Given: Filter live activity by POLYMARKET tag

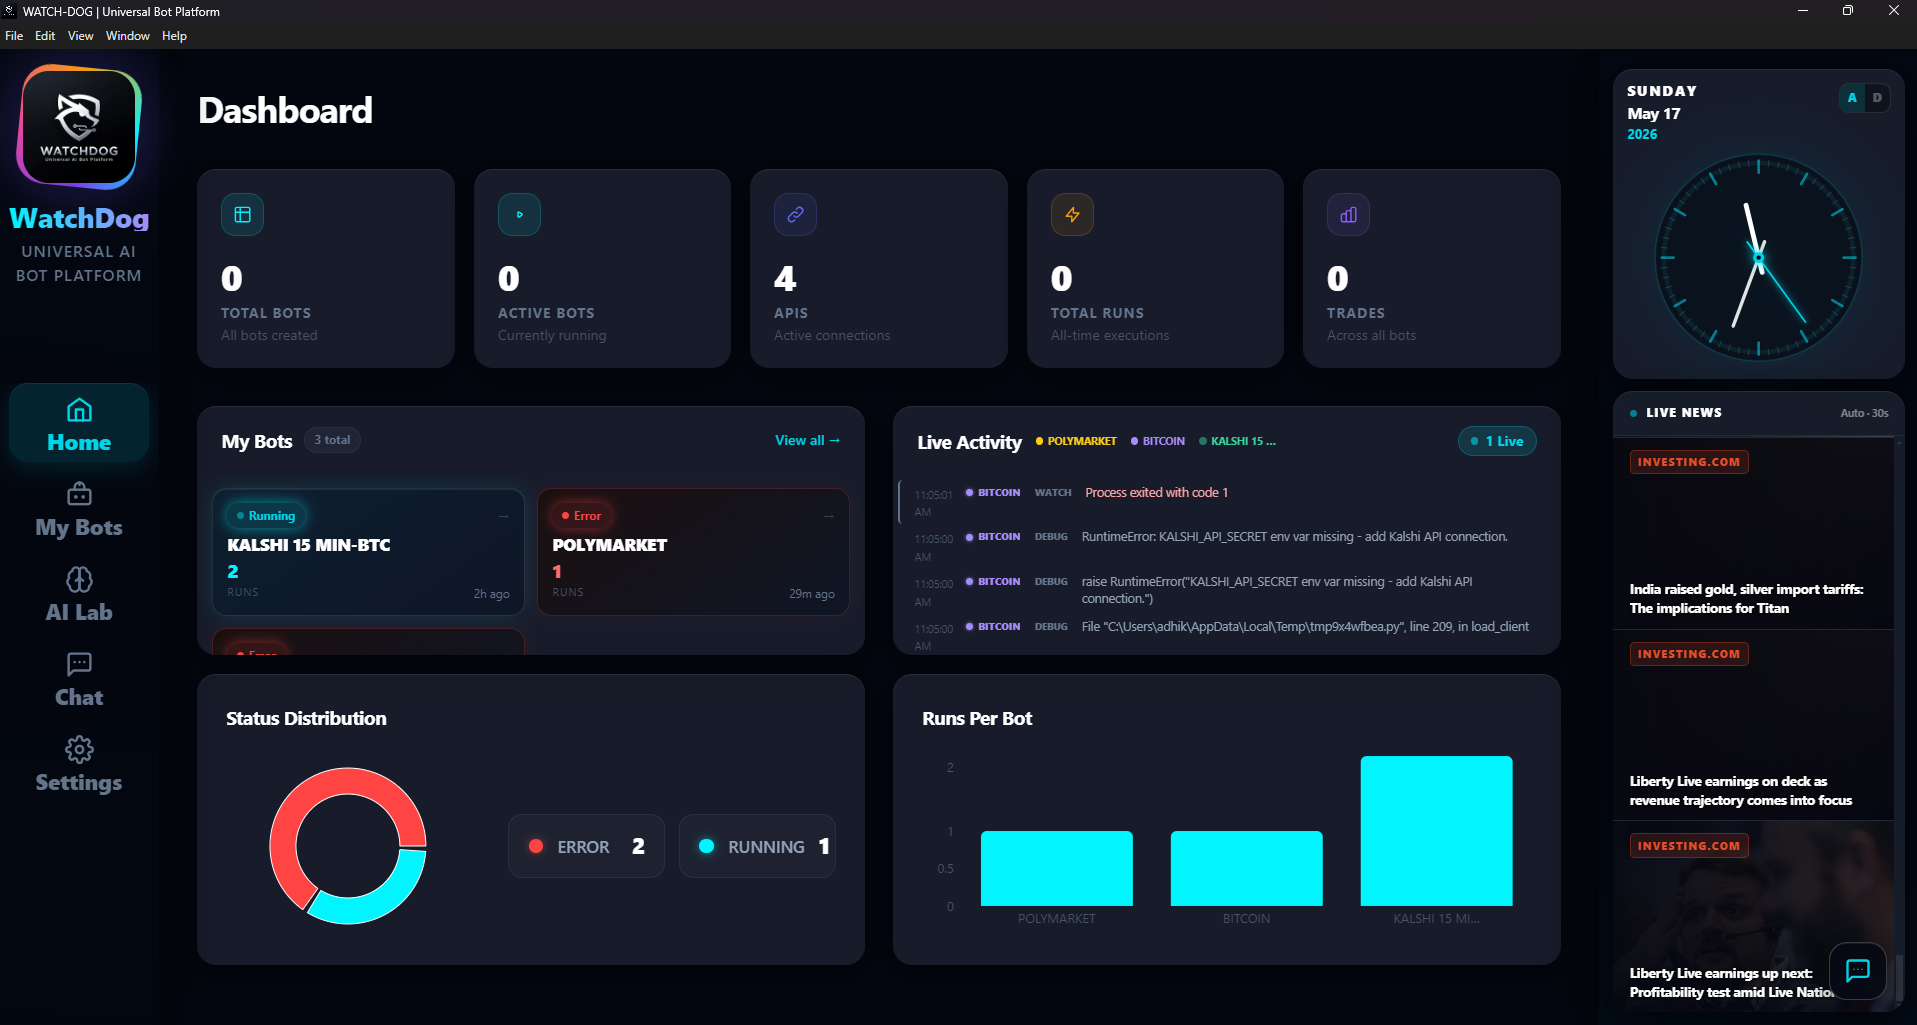Looking at the screenshot, I should (x=1076, y=441).
